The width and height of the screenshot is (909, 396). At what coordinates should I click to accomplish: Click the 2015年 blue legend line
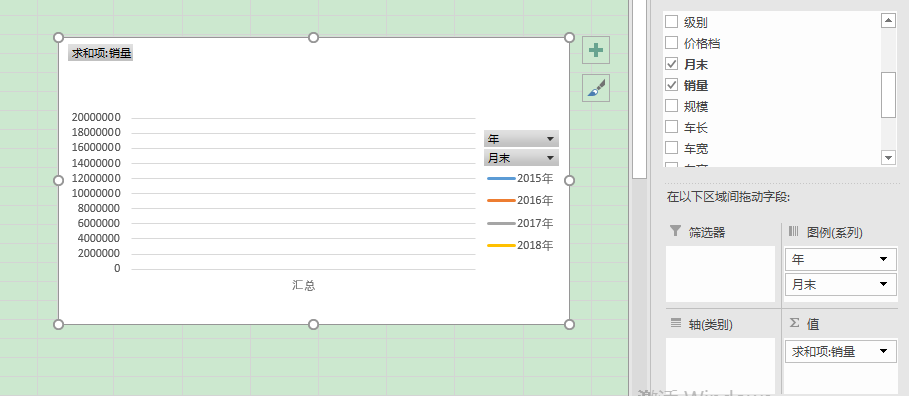501,178
